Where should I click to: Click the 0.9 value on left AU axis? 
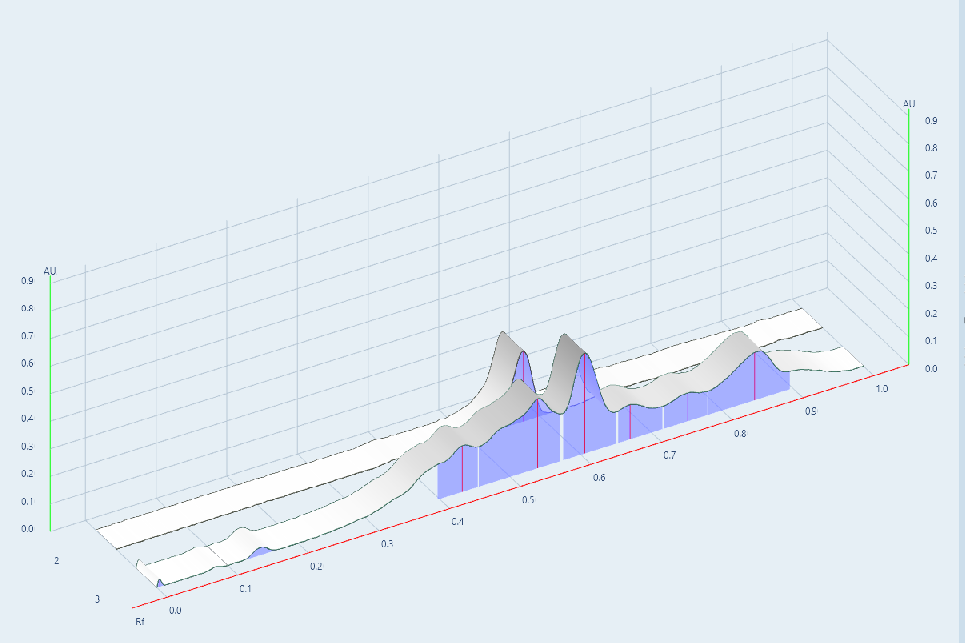pos(27,281)
